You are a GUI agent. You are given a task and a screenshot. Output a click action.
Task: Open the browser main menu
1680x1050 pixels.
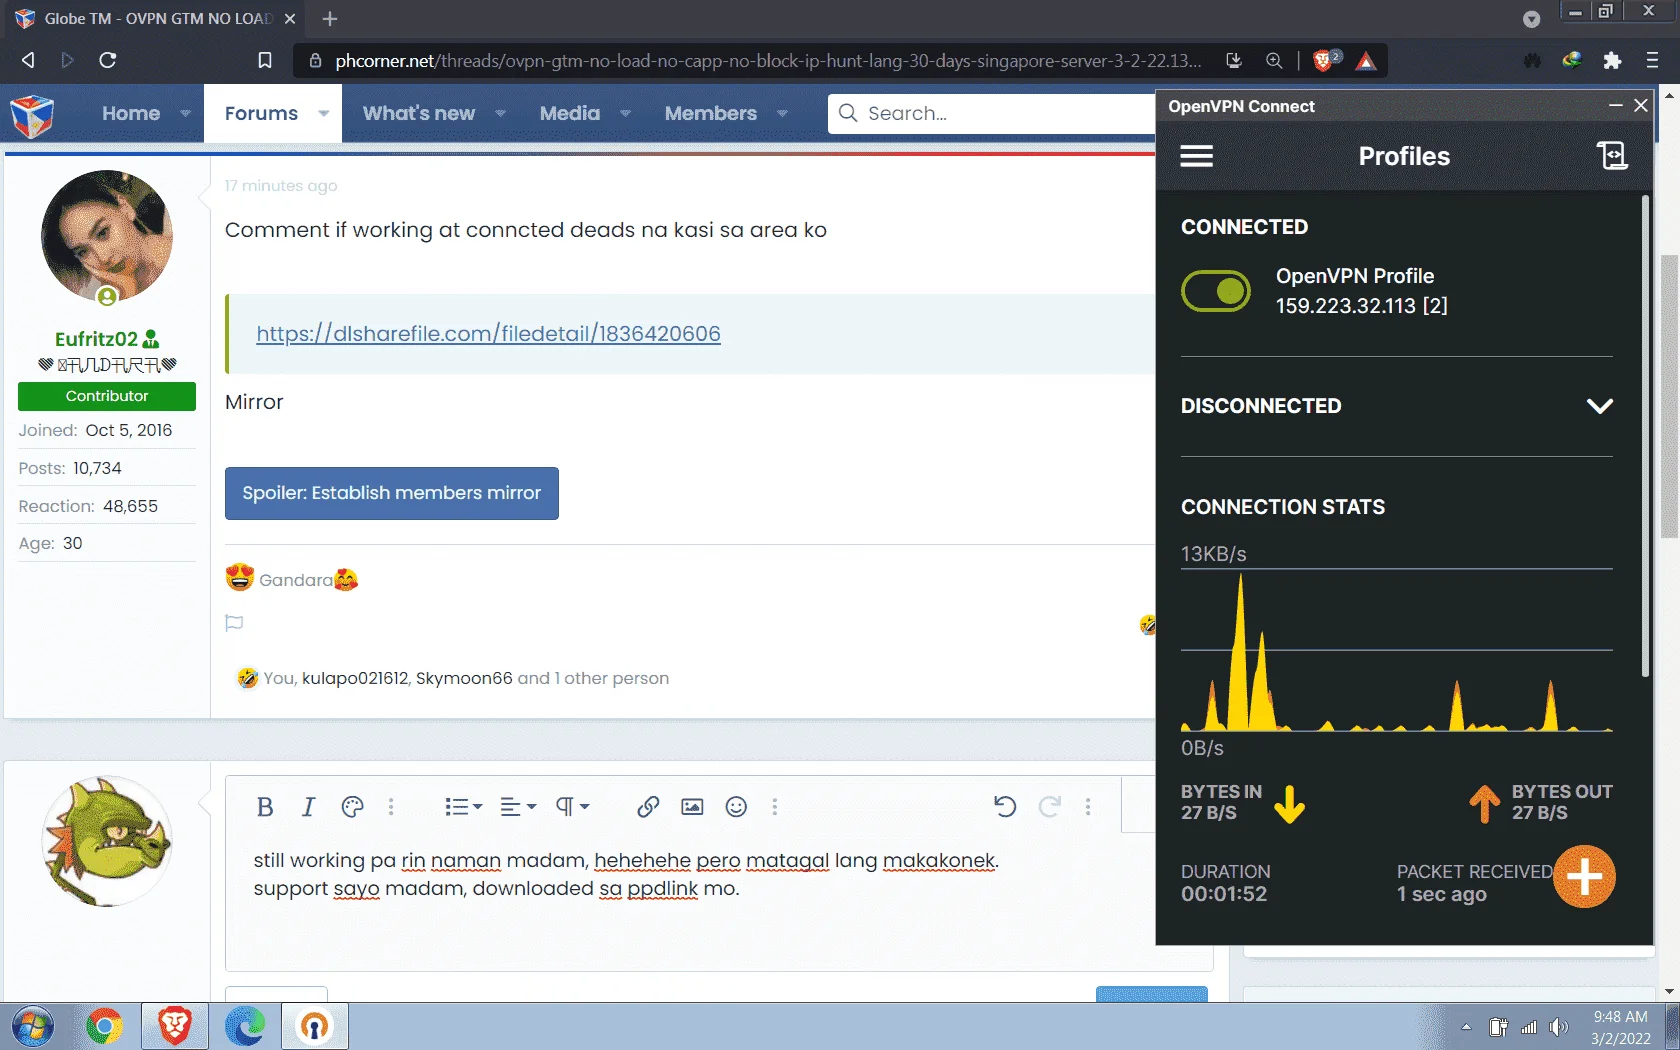pyautogui.click(x=1652, y=60)
